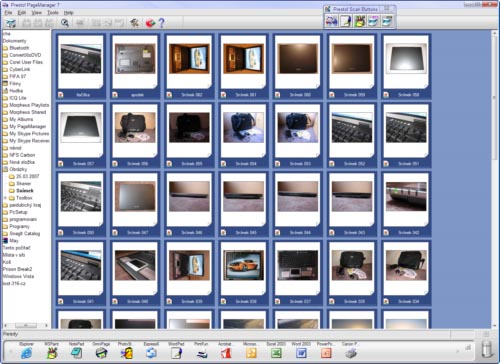This screenshot has width=500, height=364.
Task: Select the My PageManager folder
Action: point(27,126)
